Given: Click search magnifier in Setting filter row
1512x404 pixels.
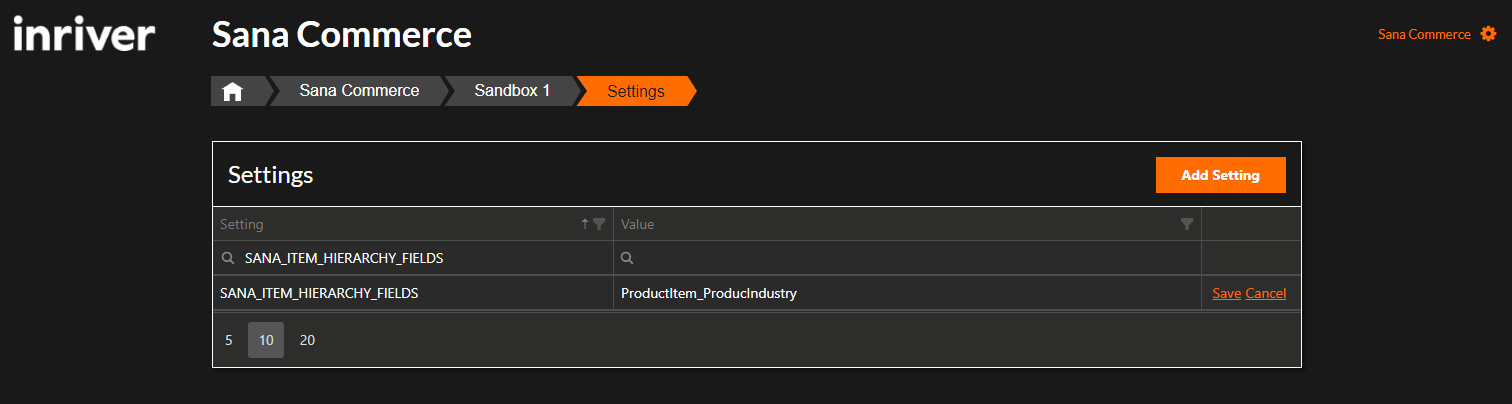Looking at the screenshot, I should click(228, 258).
